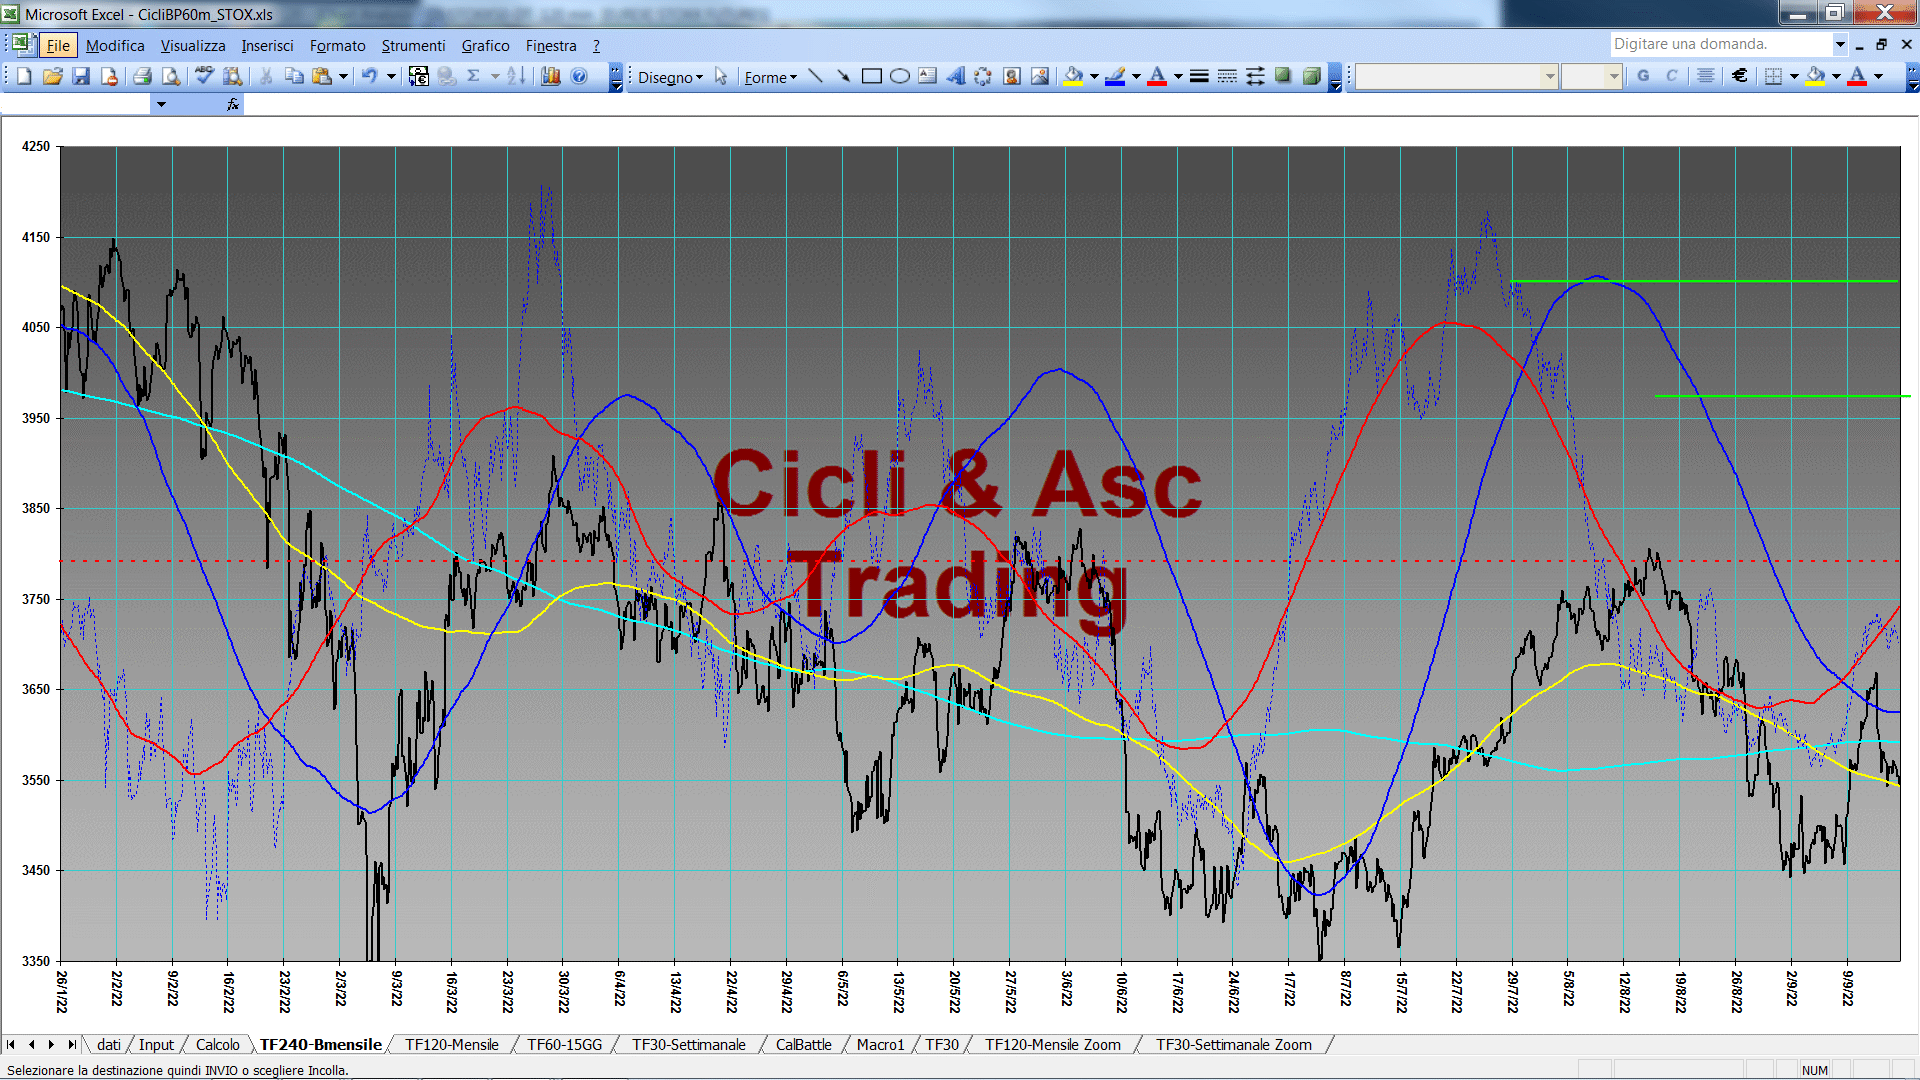Open the Modifica menu
Screen dimensions: 1920x1080
(x=115, y=46)
